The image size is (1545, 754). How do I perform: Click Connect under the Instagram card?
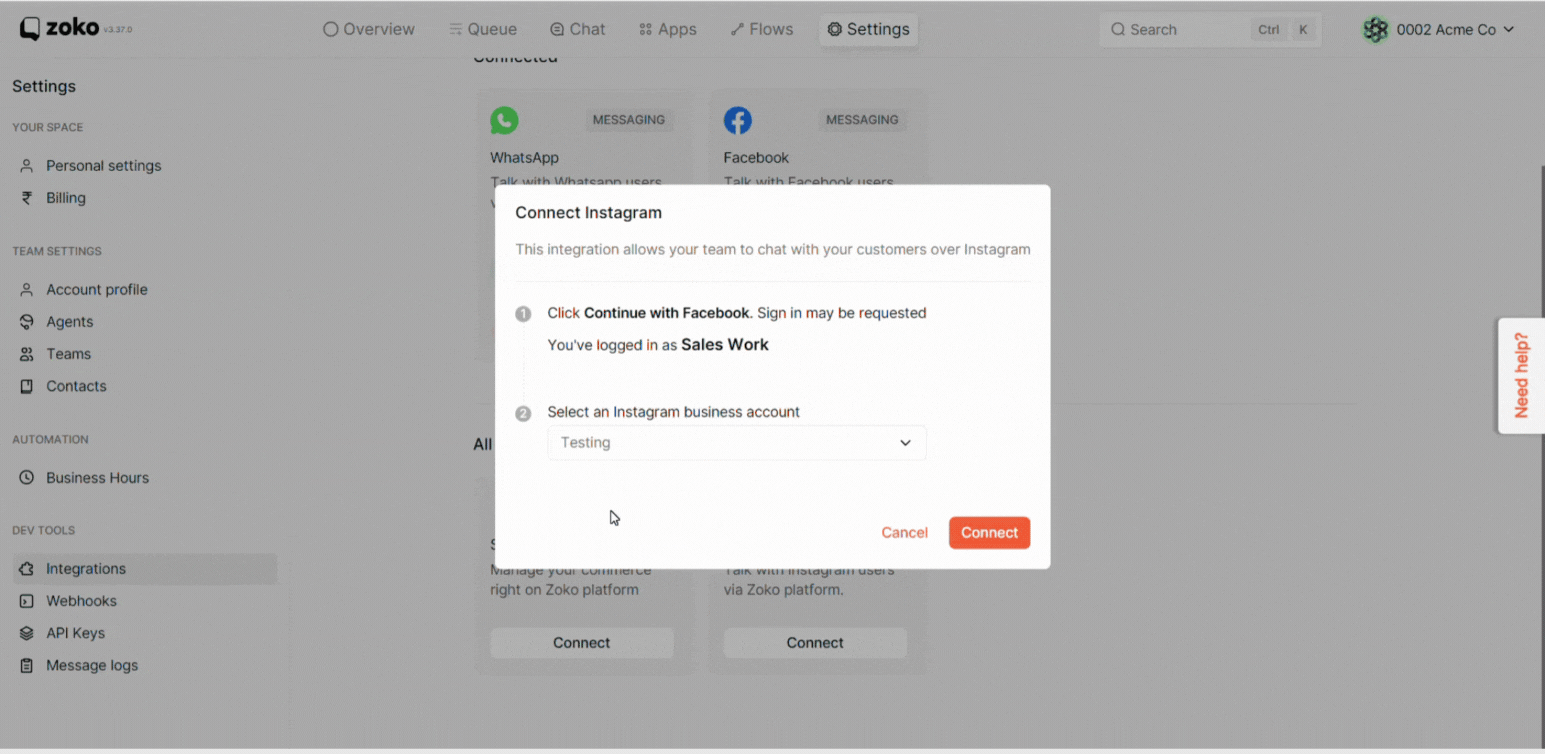(815, 643)
